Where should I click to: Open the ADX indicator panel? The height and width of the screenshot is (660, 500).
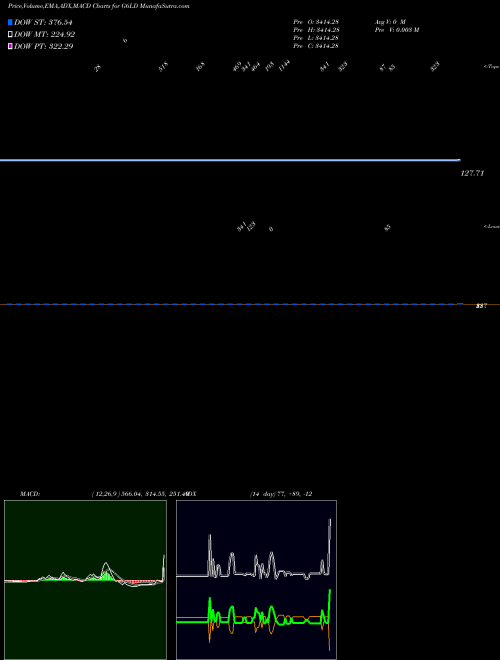coord(256,580)
